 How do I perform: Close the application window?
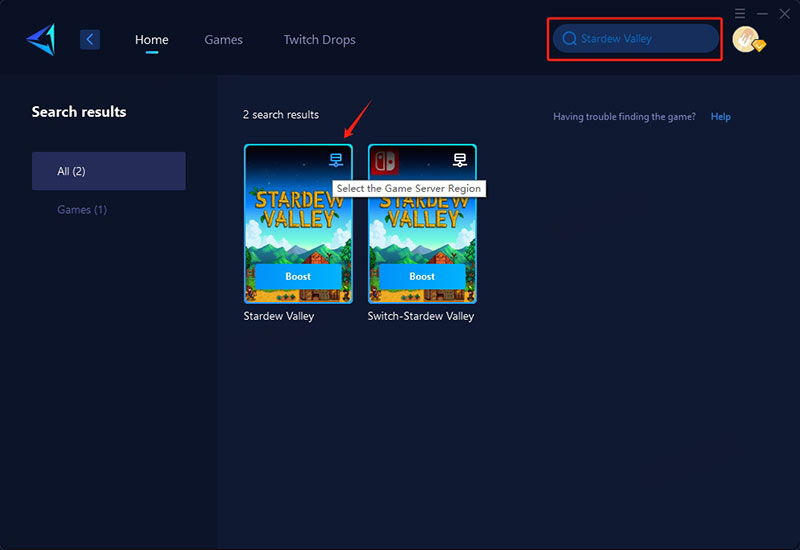pyautogui.click(x=785, y=14)
